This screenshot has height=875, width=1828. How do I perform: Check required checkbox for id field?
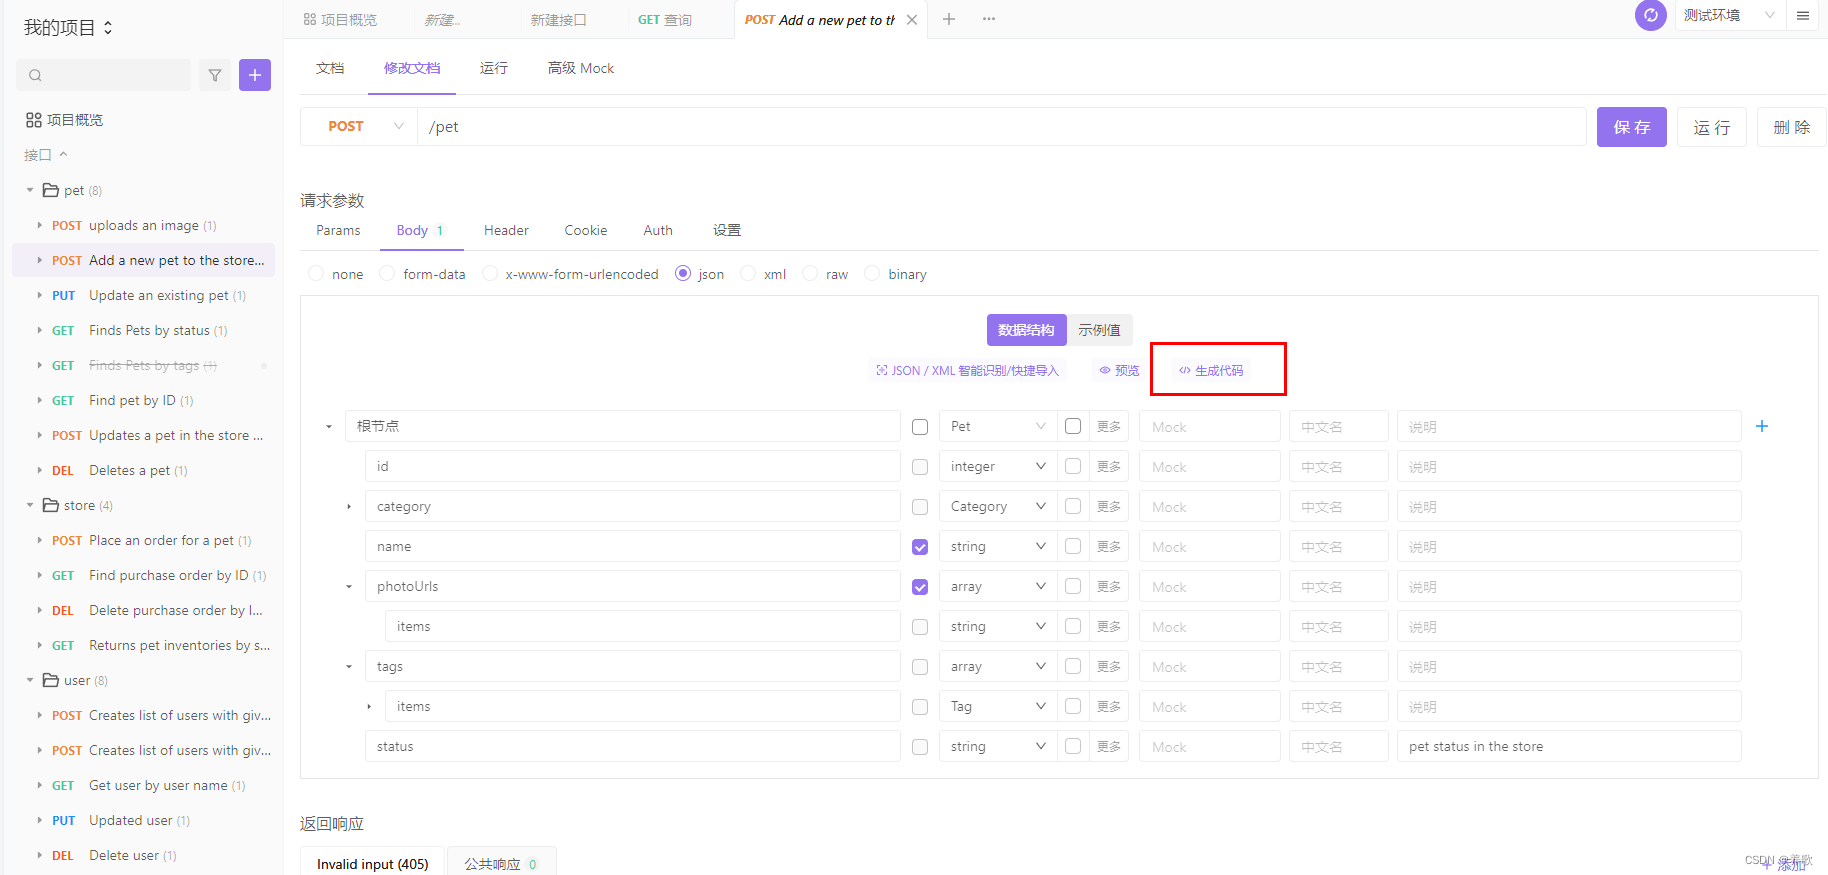coord(920,467)
